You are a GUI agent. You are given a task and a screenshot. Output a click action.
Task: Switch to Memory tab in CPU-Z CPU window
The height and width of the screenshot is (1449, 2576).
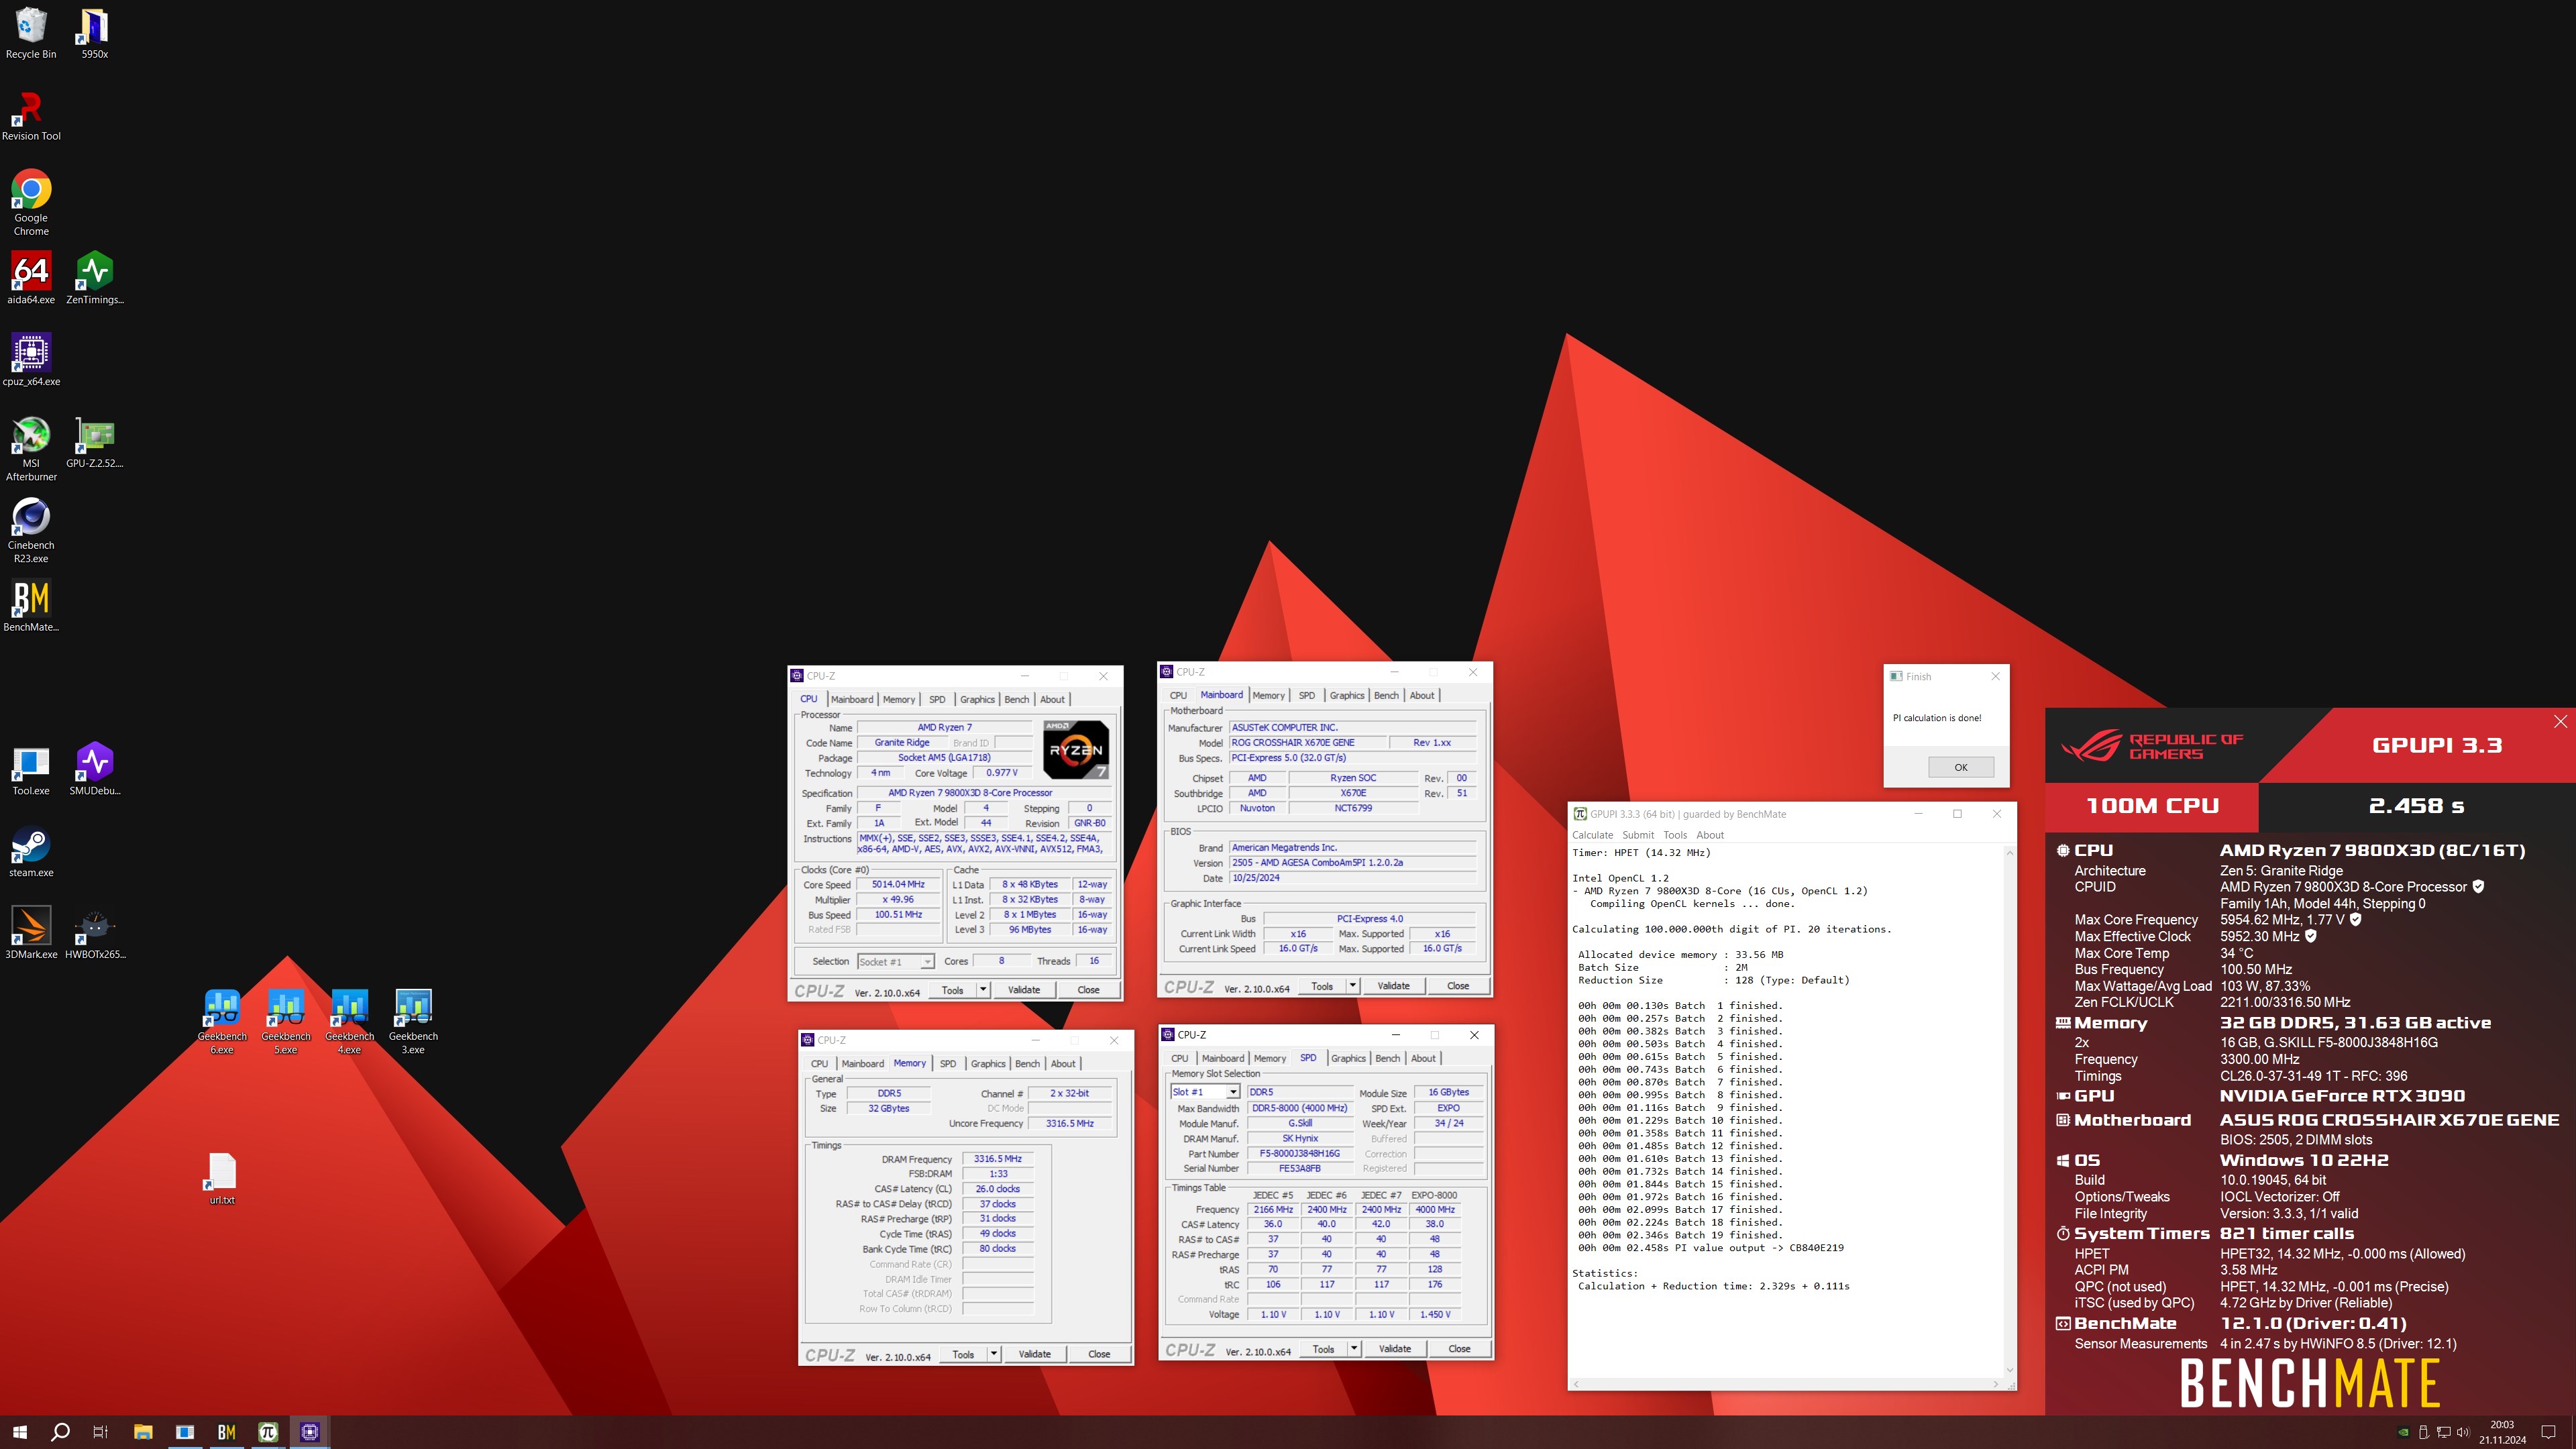click(898, 700)
